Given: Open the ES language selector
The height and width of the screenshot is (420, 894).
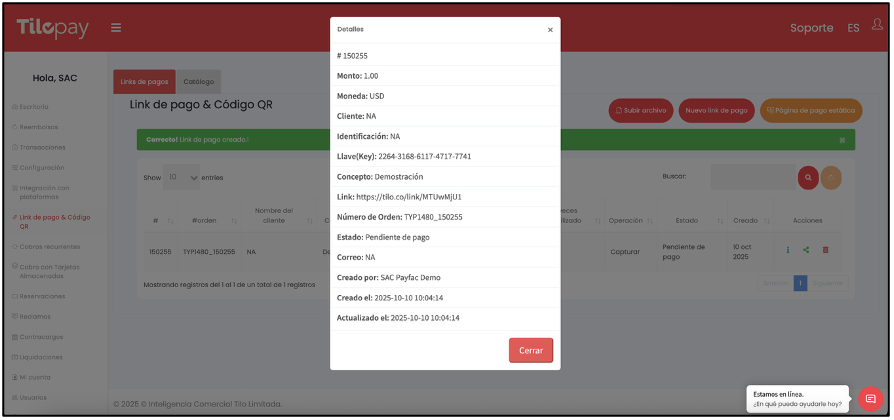Looking at the screenshot, I should coord(853,28).
